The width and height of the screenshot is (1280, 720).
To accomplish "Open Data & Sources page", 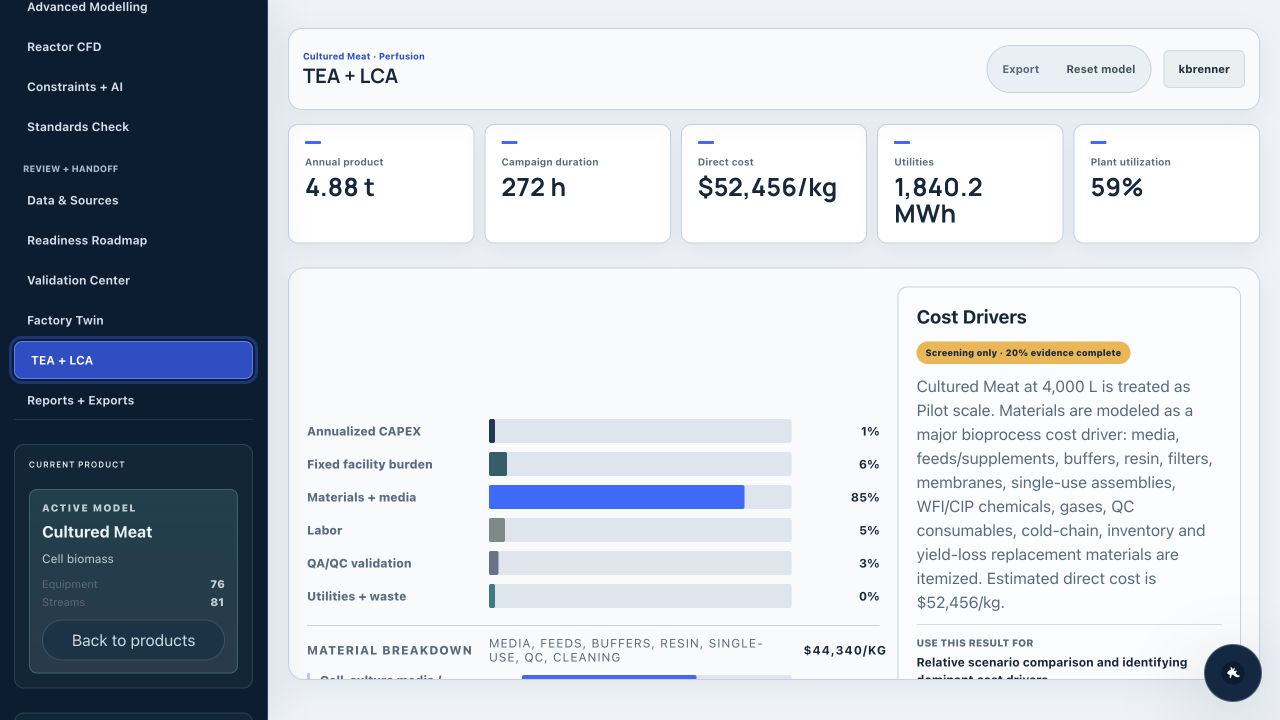I will click(133, 200).
